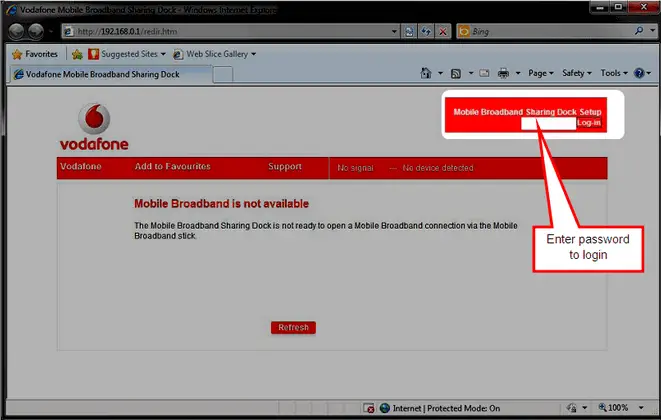Click the 'Mobile Broadband is not available' heading
661x420 pixels.
[221, 204]
